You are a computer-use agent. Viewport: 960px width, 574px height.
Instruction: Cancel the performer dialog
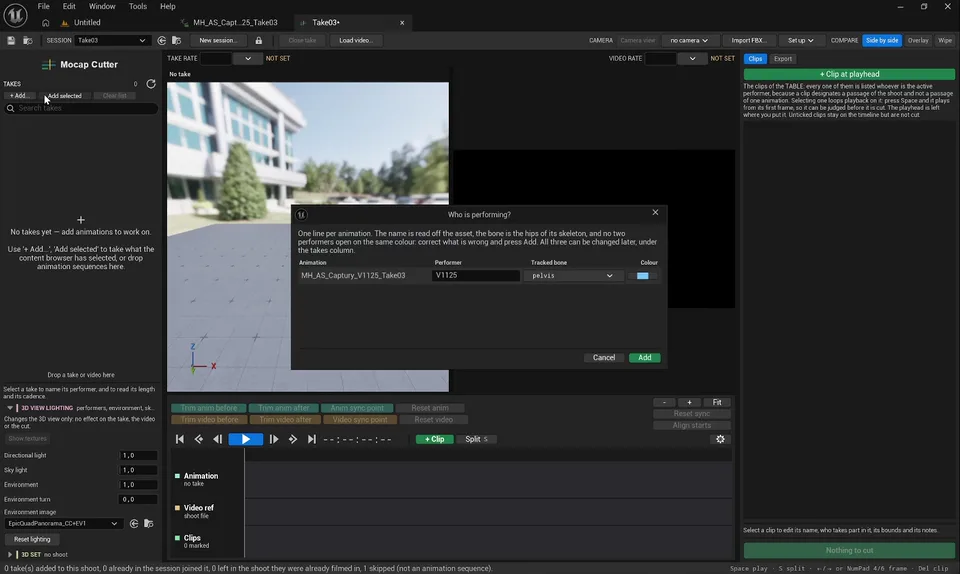[604, 358]
